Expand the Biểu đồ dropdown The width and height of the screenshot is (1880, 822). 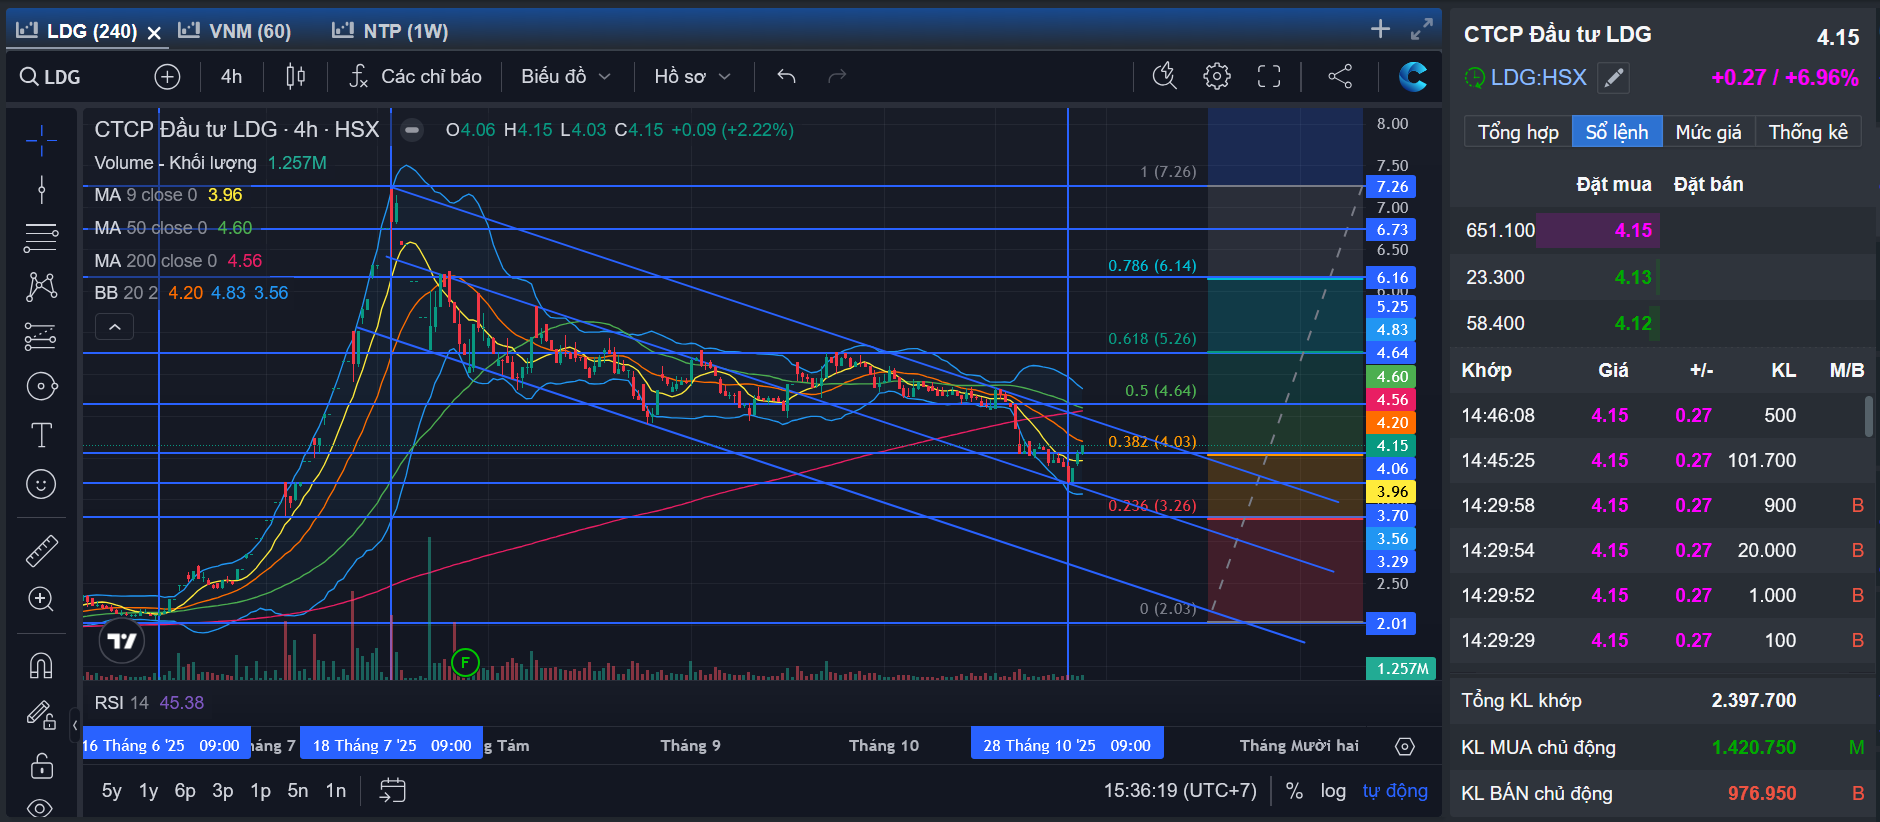565,76
